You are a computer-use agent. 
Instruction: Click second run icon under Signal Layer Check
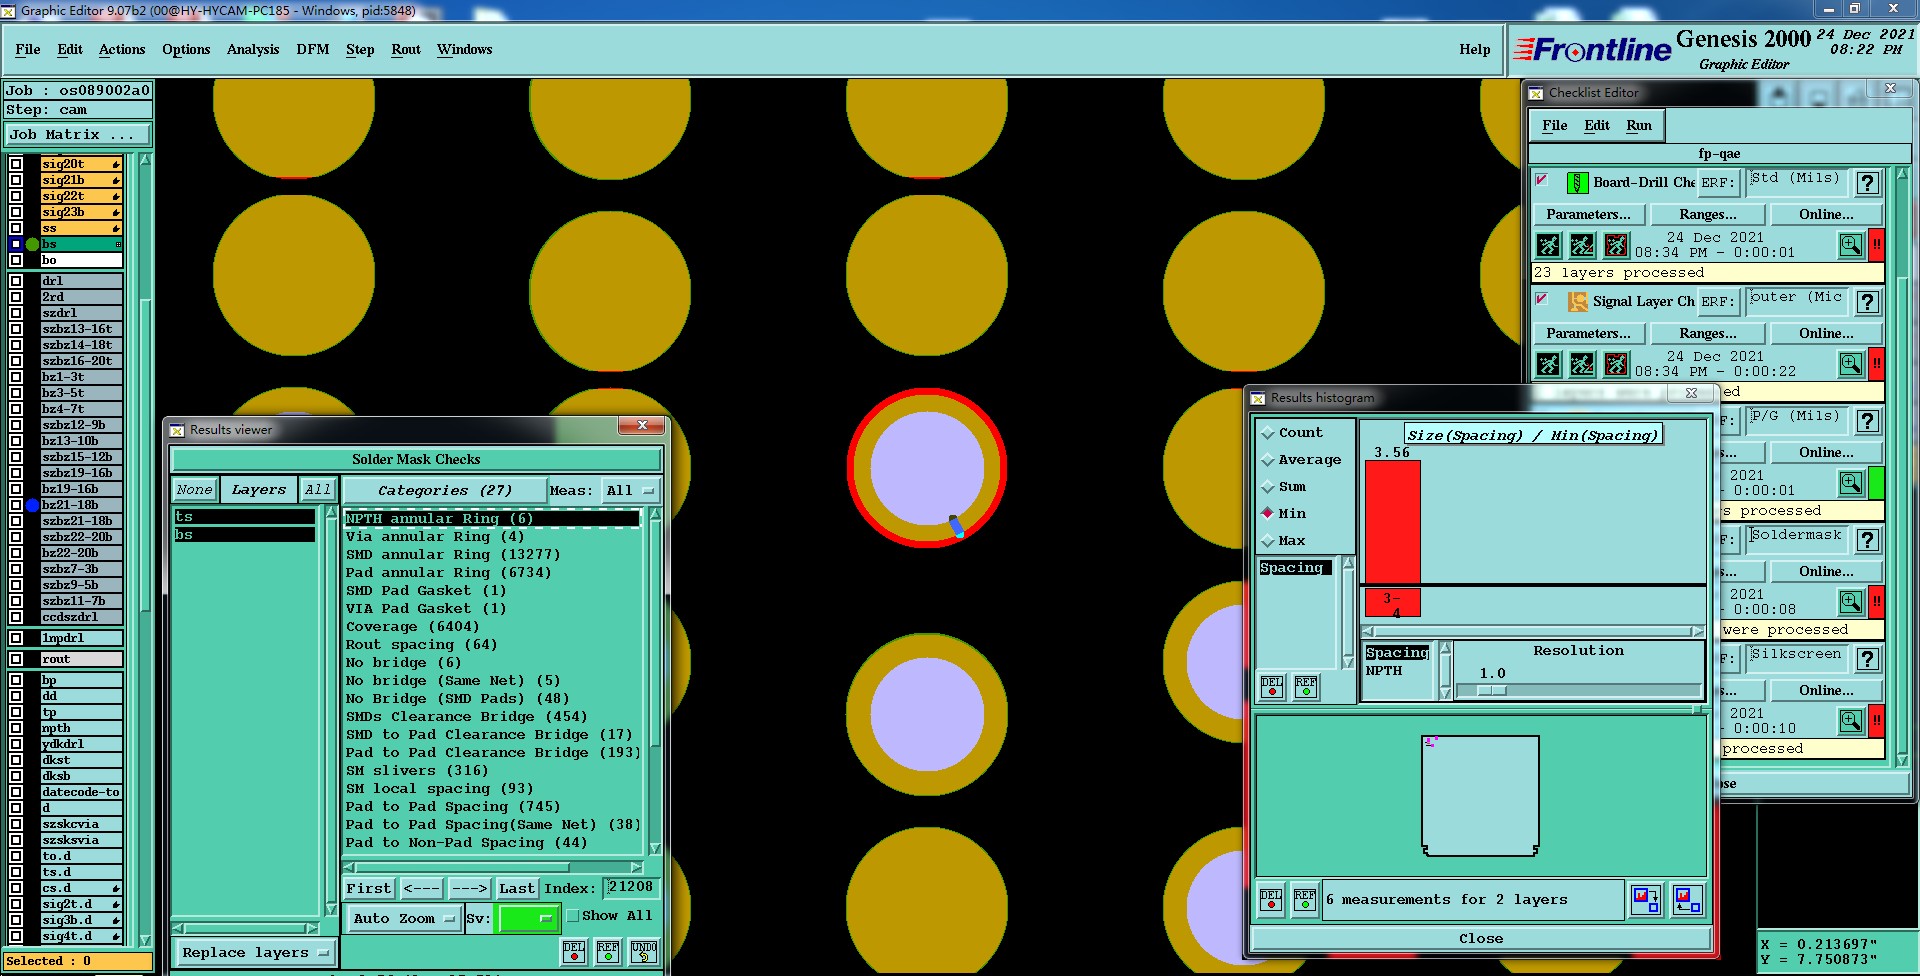click(1582, 364)
